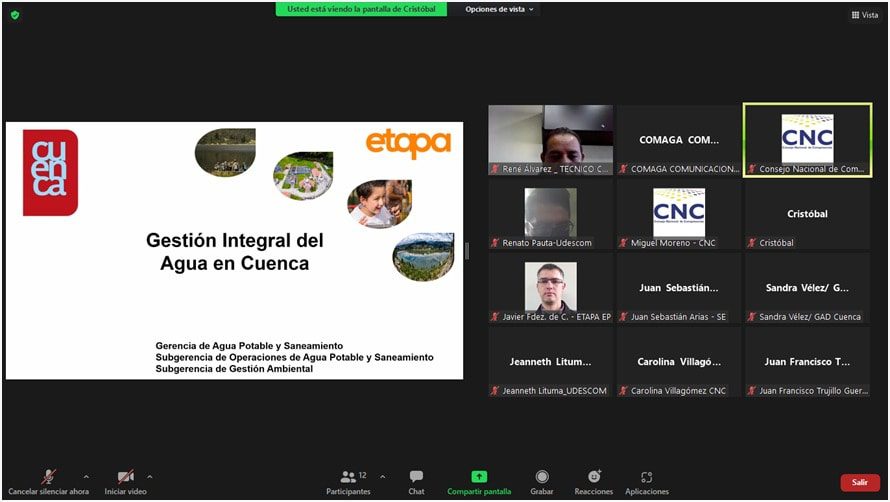
Task: Select Renato Pauta-Udescom tile
Action: tap(551, 214)
